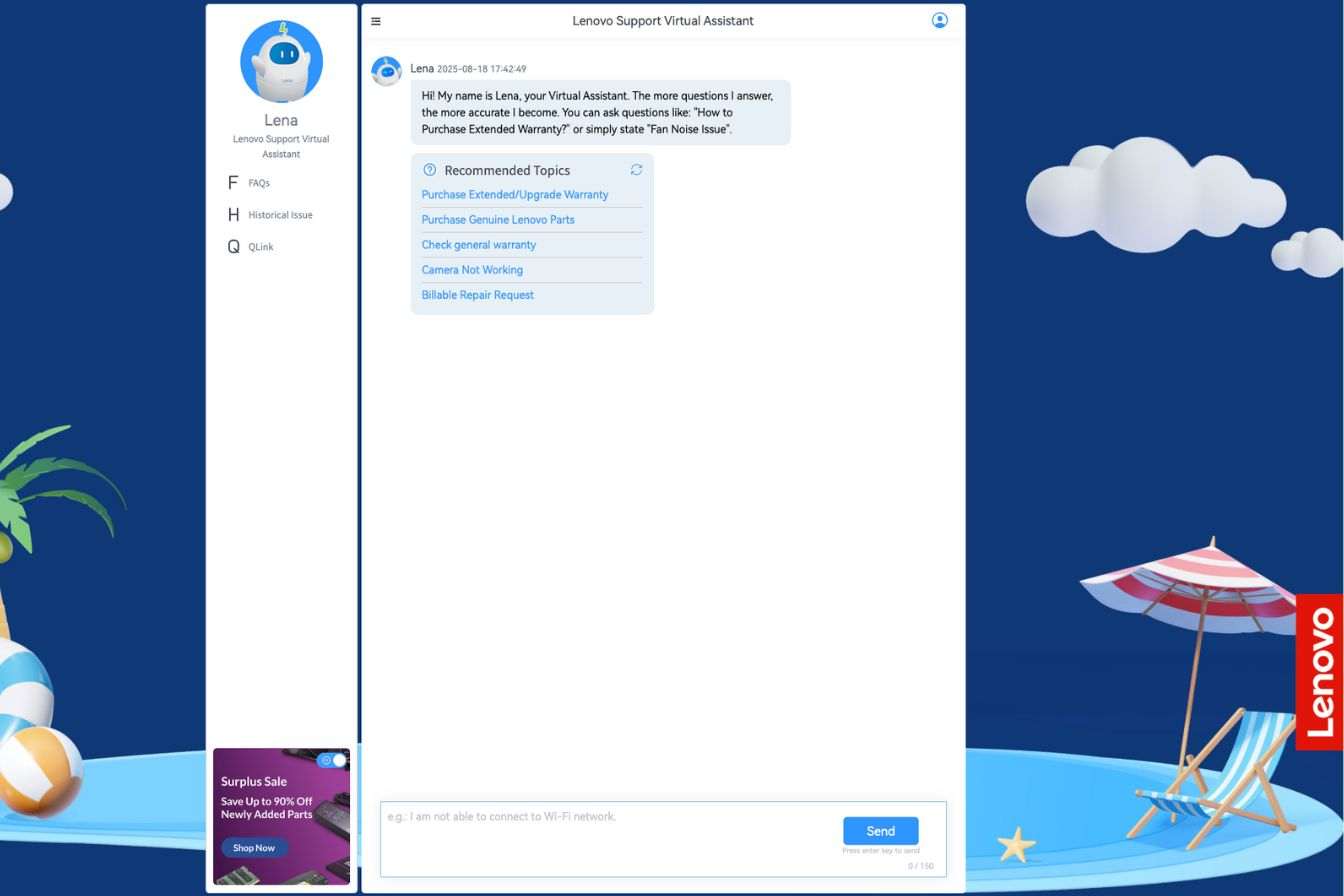Toggle the switch on the Surplus Sale ad
Image resolution: width=1344 pixels, height=896 pixels.
(x=333, y=760)
